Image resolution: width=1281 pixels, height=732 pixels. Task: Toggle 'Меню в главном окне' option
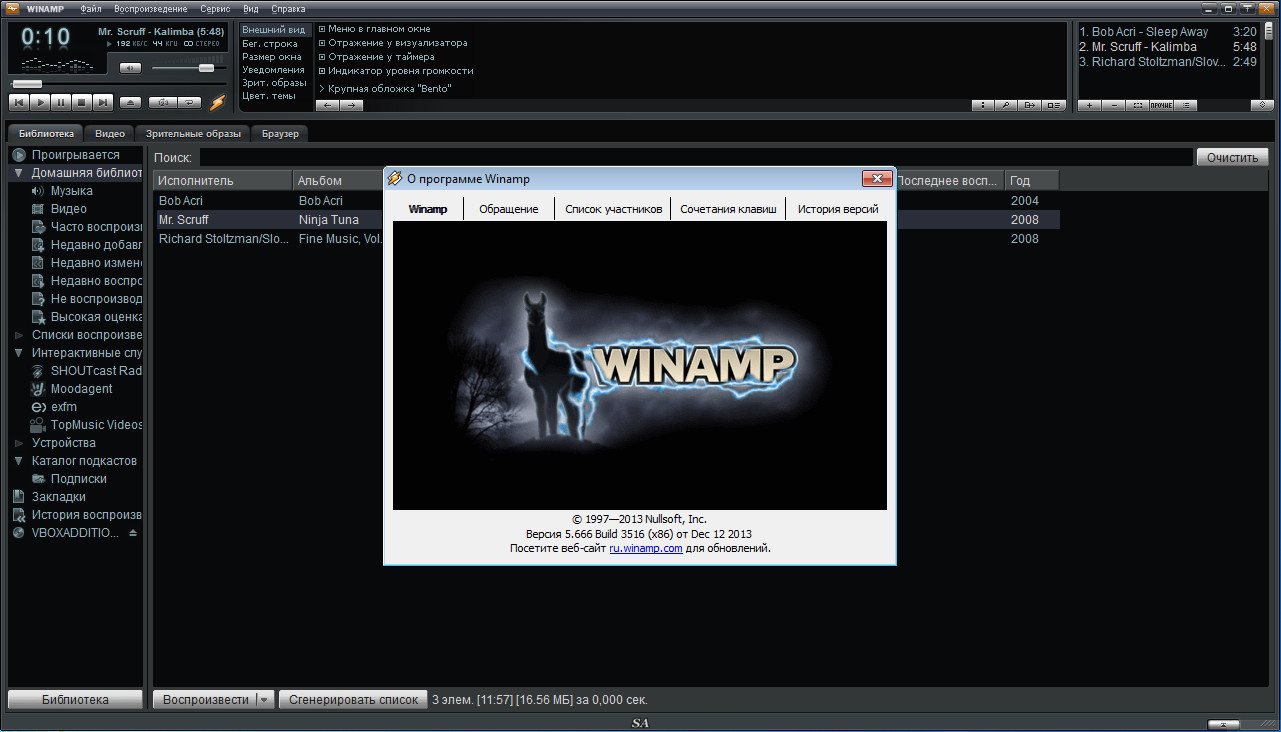[374, 29]
